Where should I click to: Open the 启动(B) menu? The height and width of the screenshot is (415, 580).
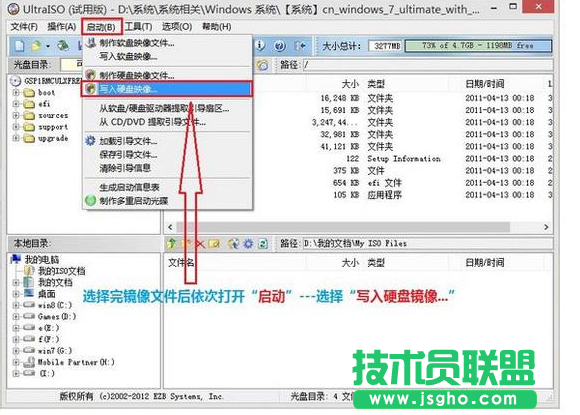[101, 27]
